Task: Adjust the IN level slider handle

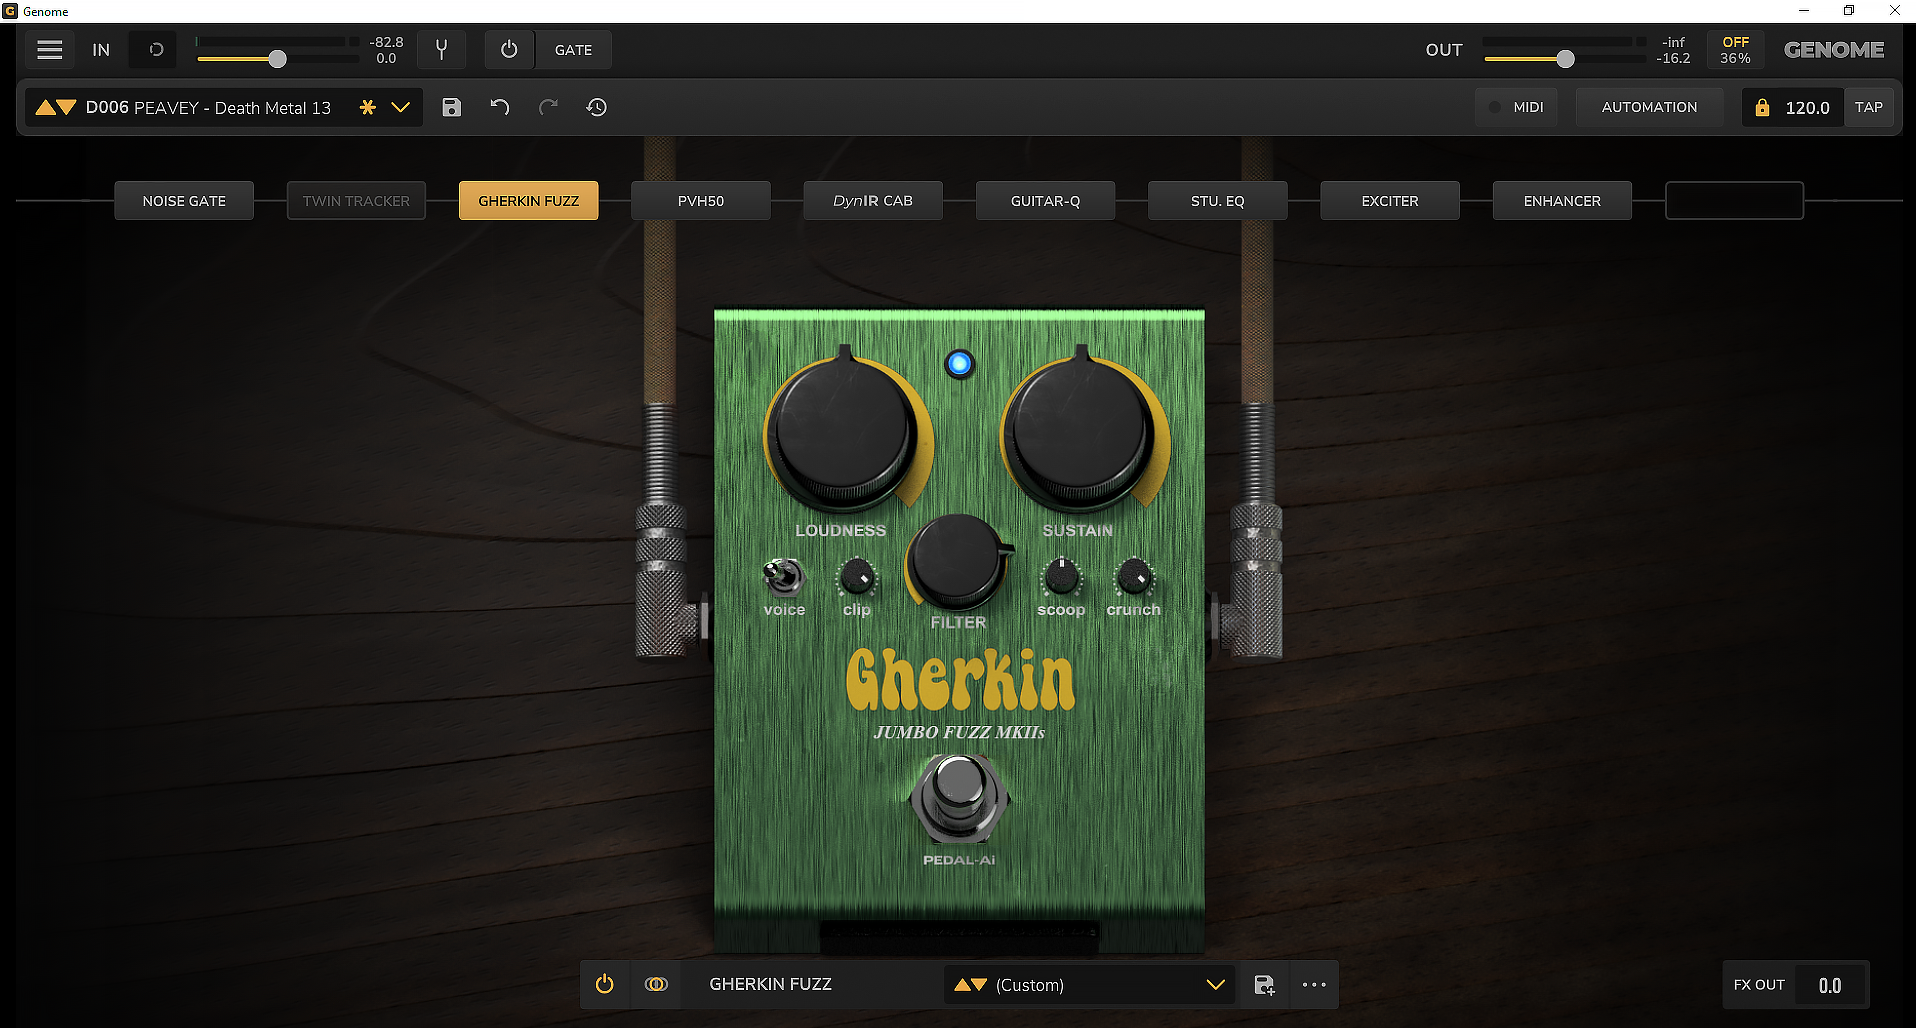Action: point(278,59)
